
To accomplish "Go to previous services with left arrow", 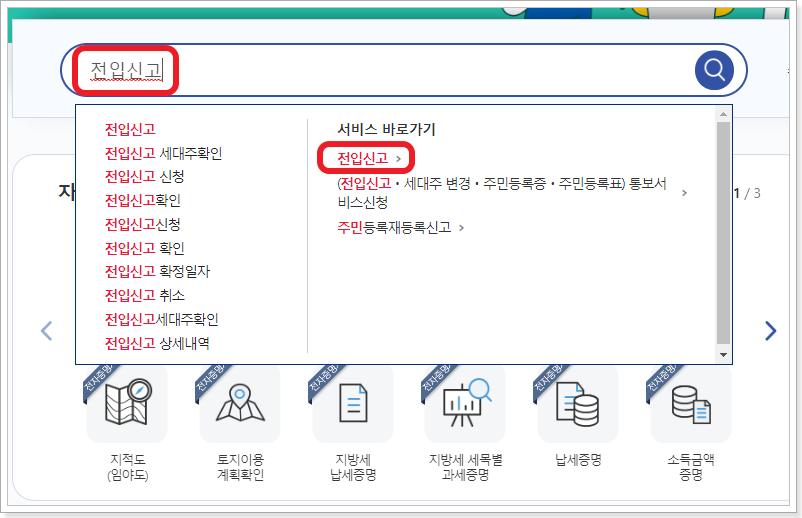I will pos(46,331).
